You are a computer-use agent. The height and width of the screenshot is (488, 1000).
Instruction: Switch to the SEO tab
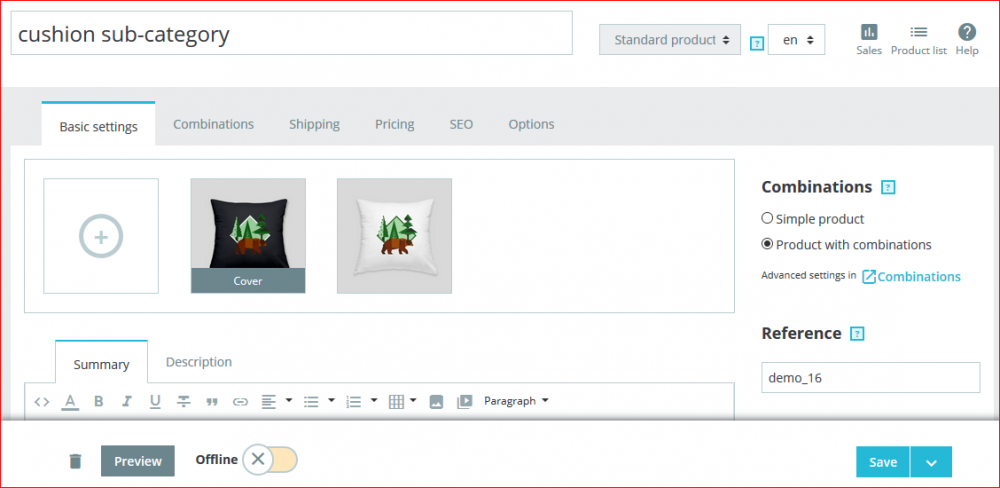click(461, 124)
